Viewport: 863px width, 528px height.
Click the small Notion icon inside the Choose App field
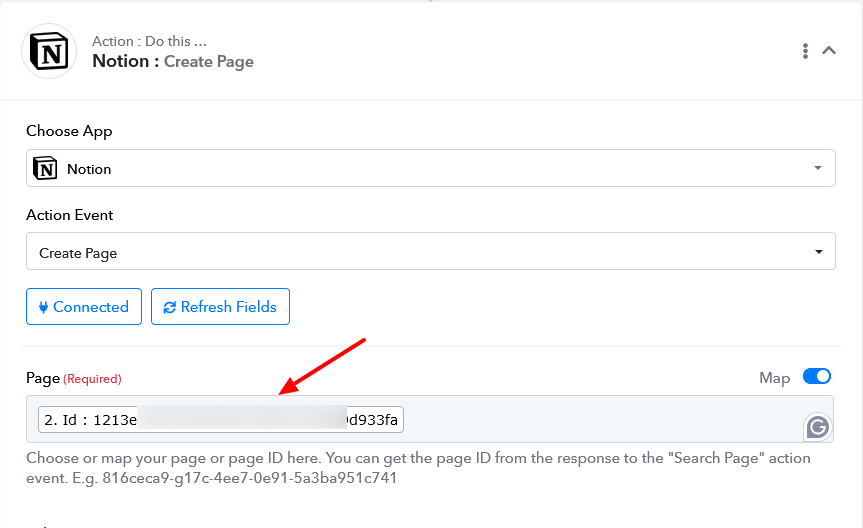pyautogui.click(x=45, y=168)
